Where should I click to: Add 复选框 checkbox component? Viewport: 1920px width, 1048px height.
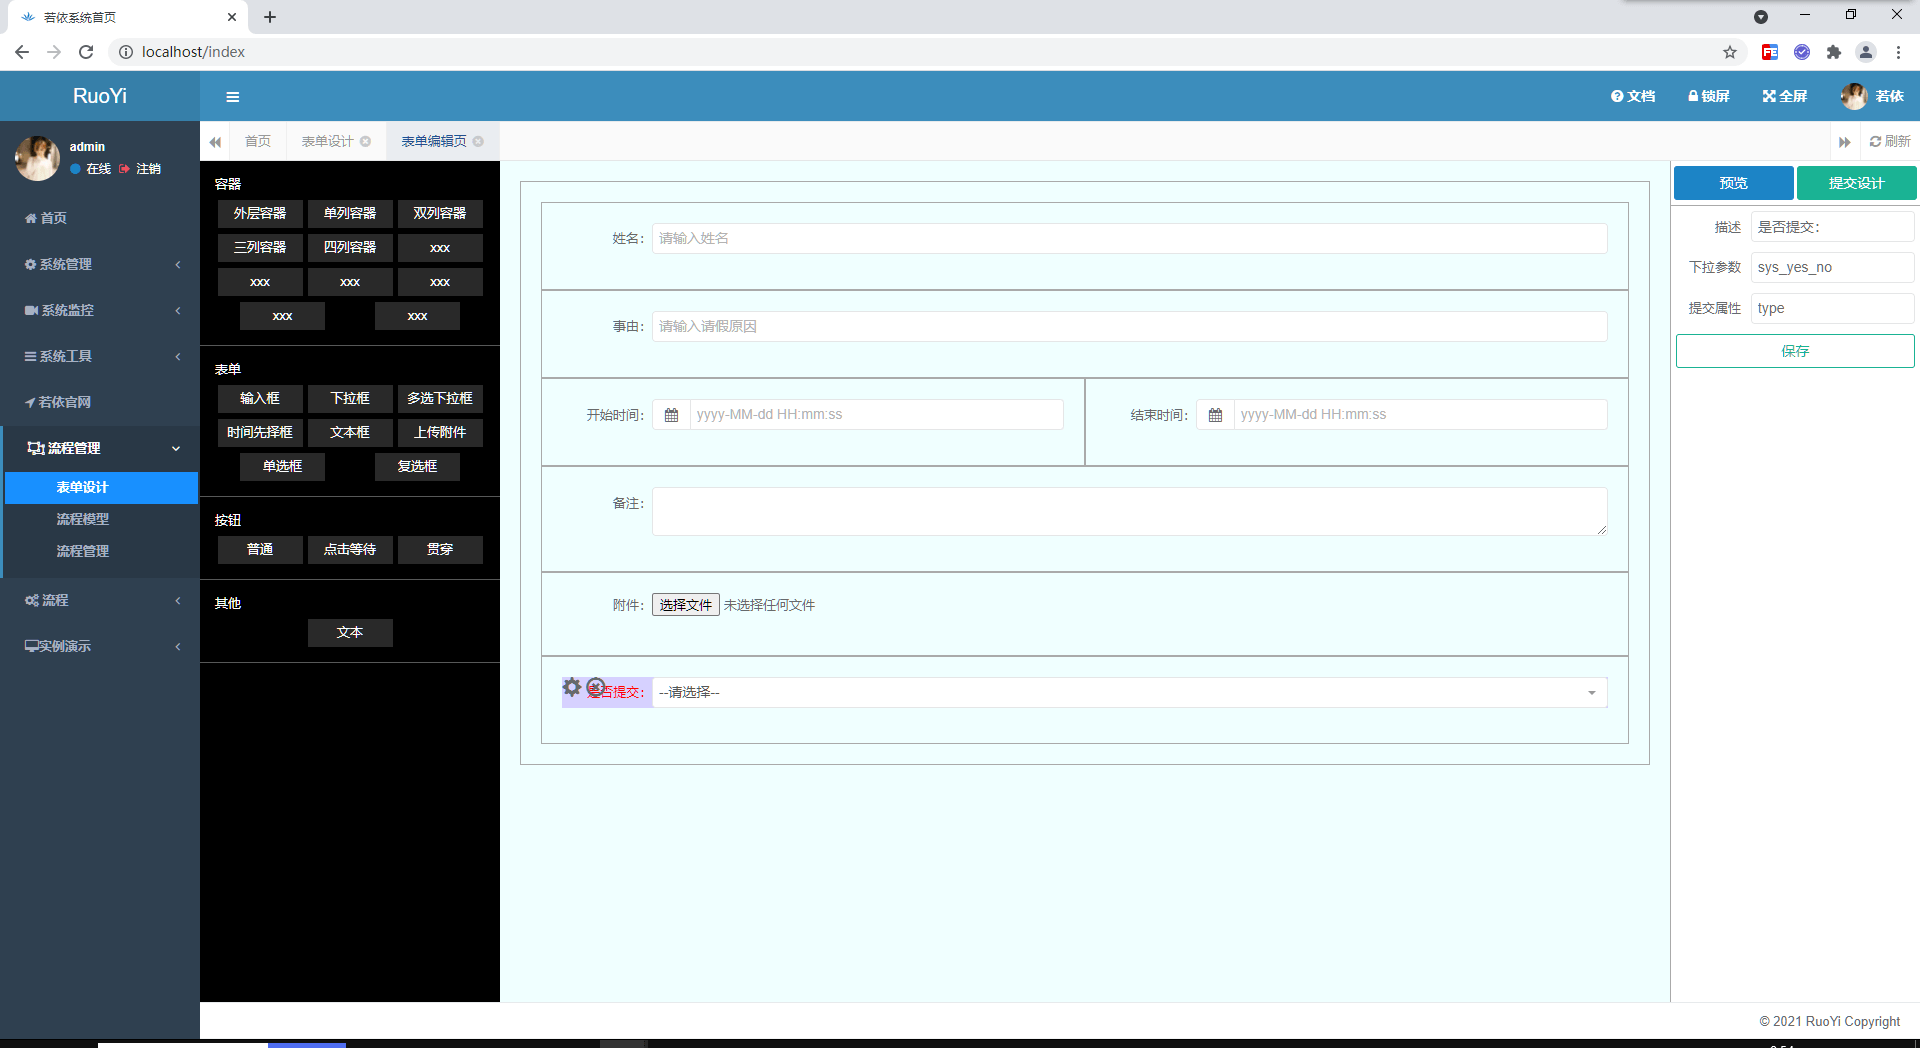[417, 467]
